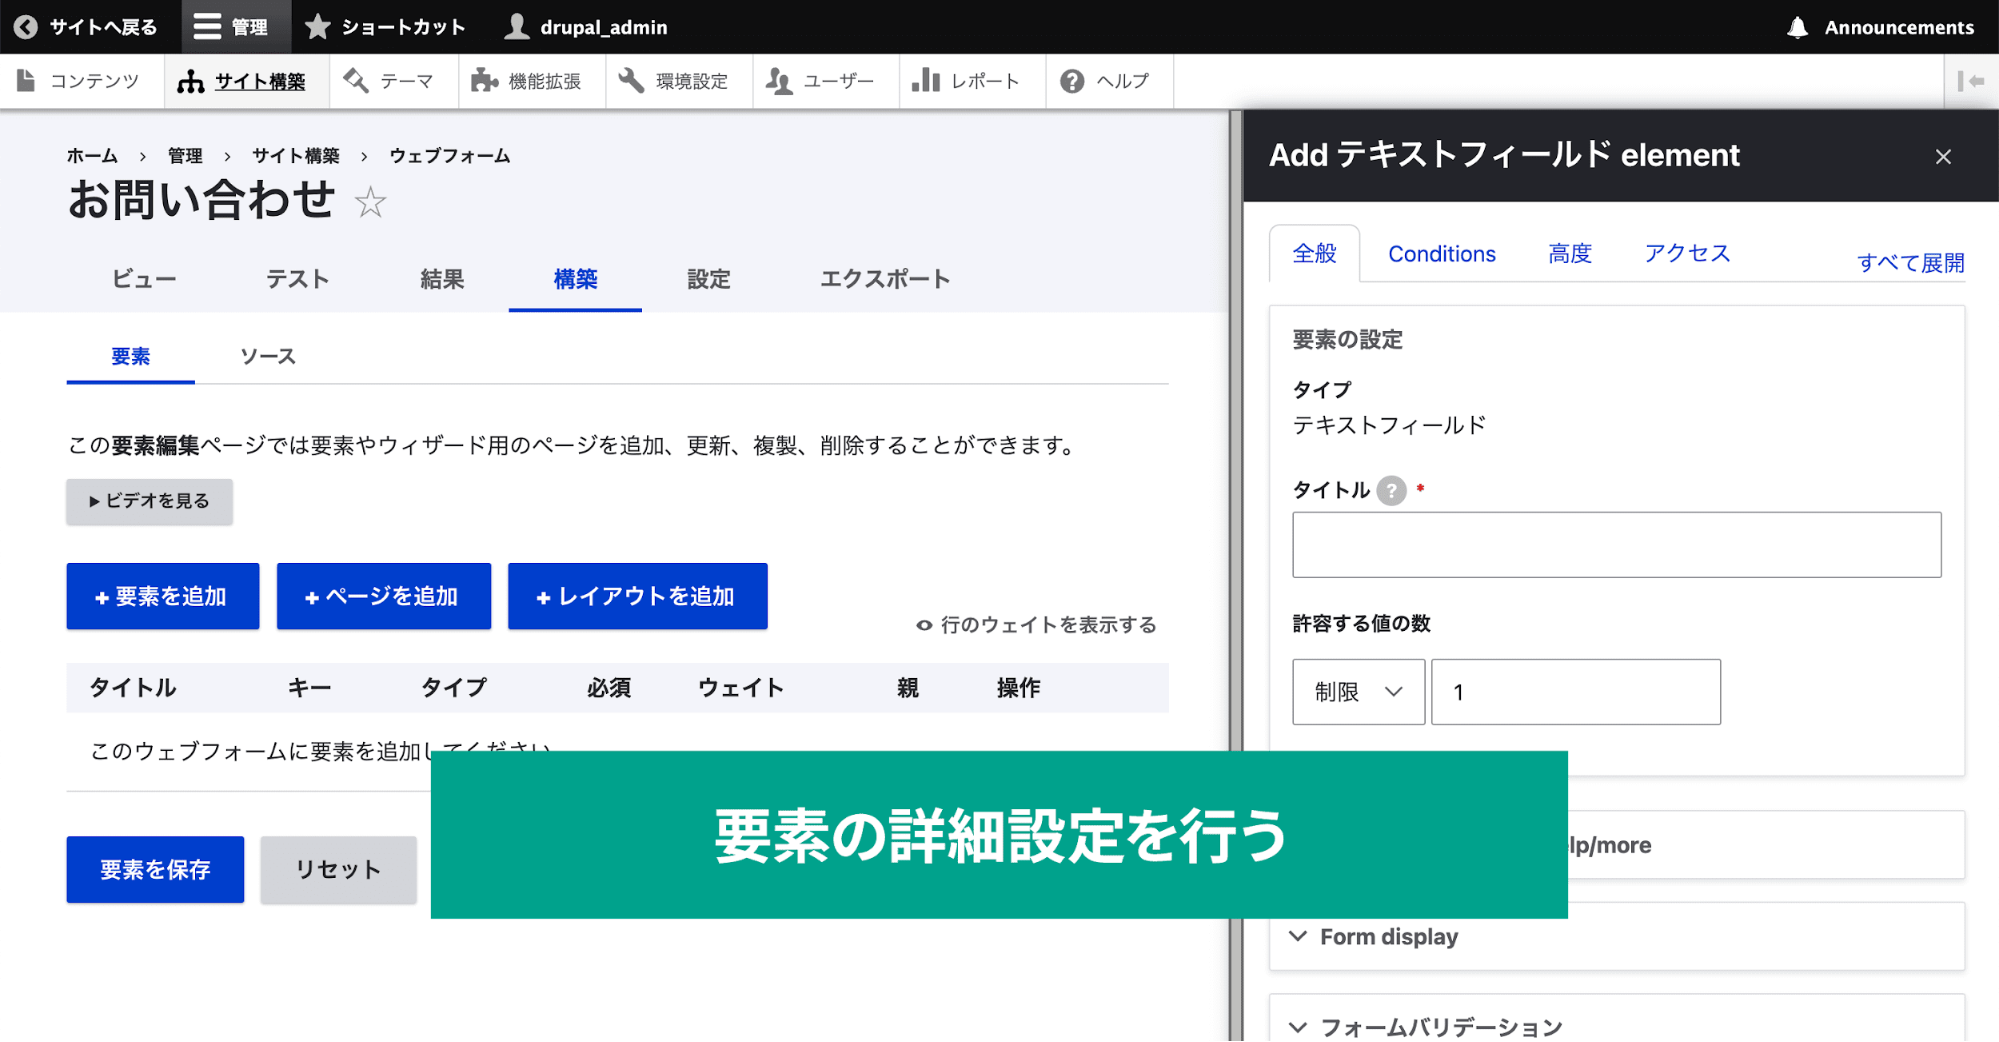Click the ページを追加 button
The height and width of the screenshot is (1042, 1999).
click(384, 596)
